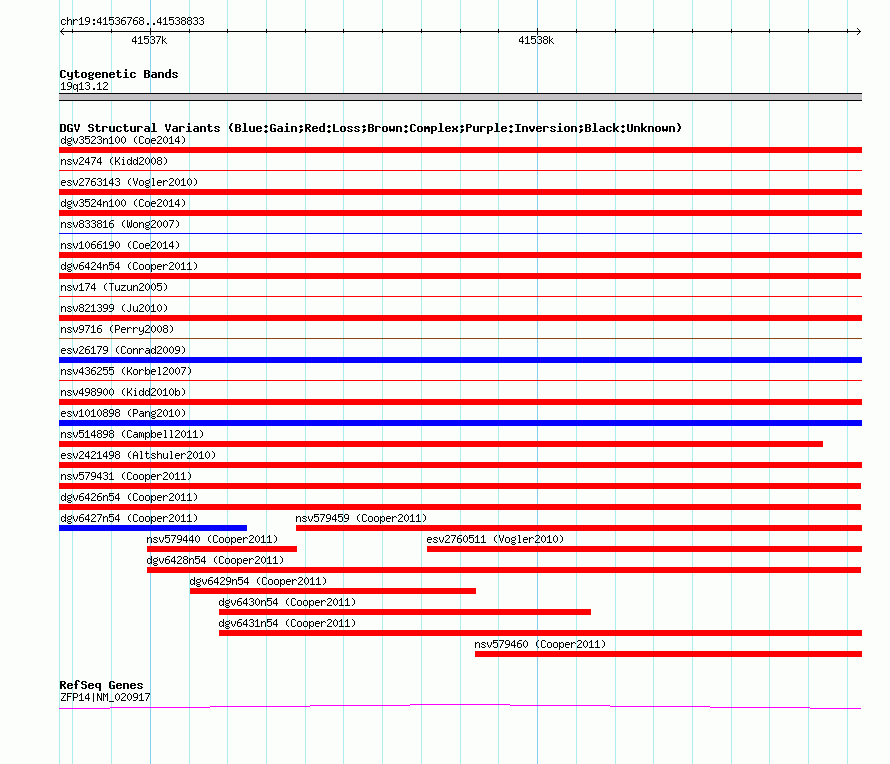Click the 19q13.12 cytogenetic band label
Screen dimensions: 890x764
(x=84, y=86)
